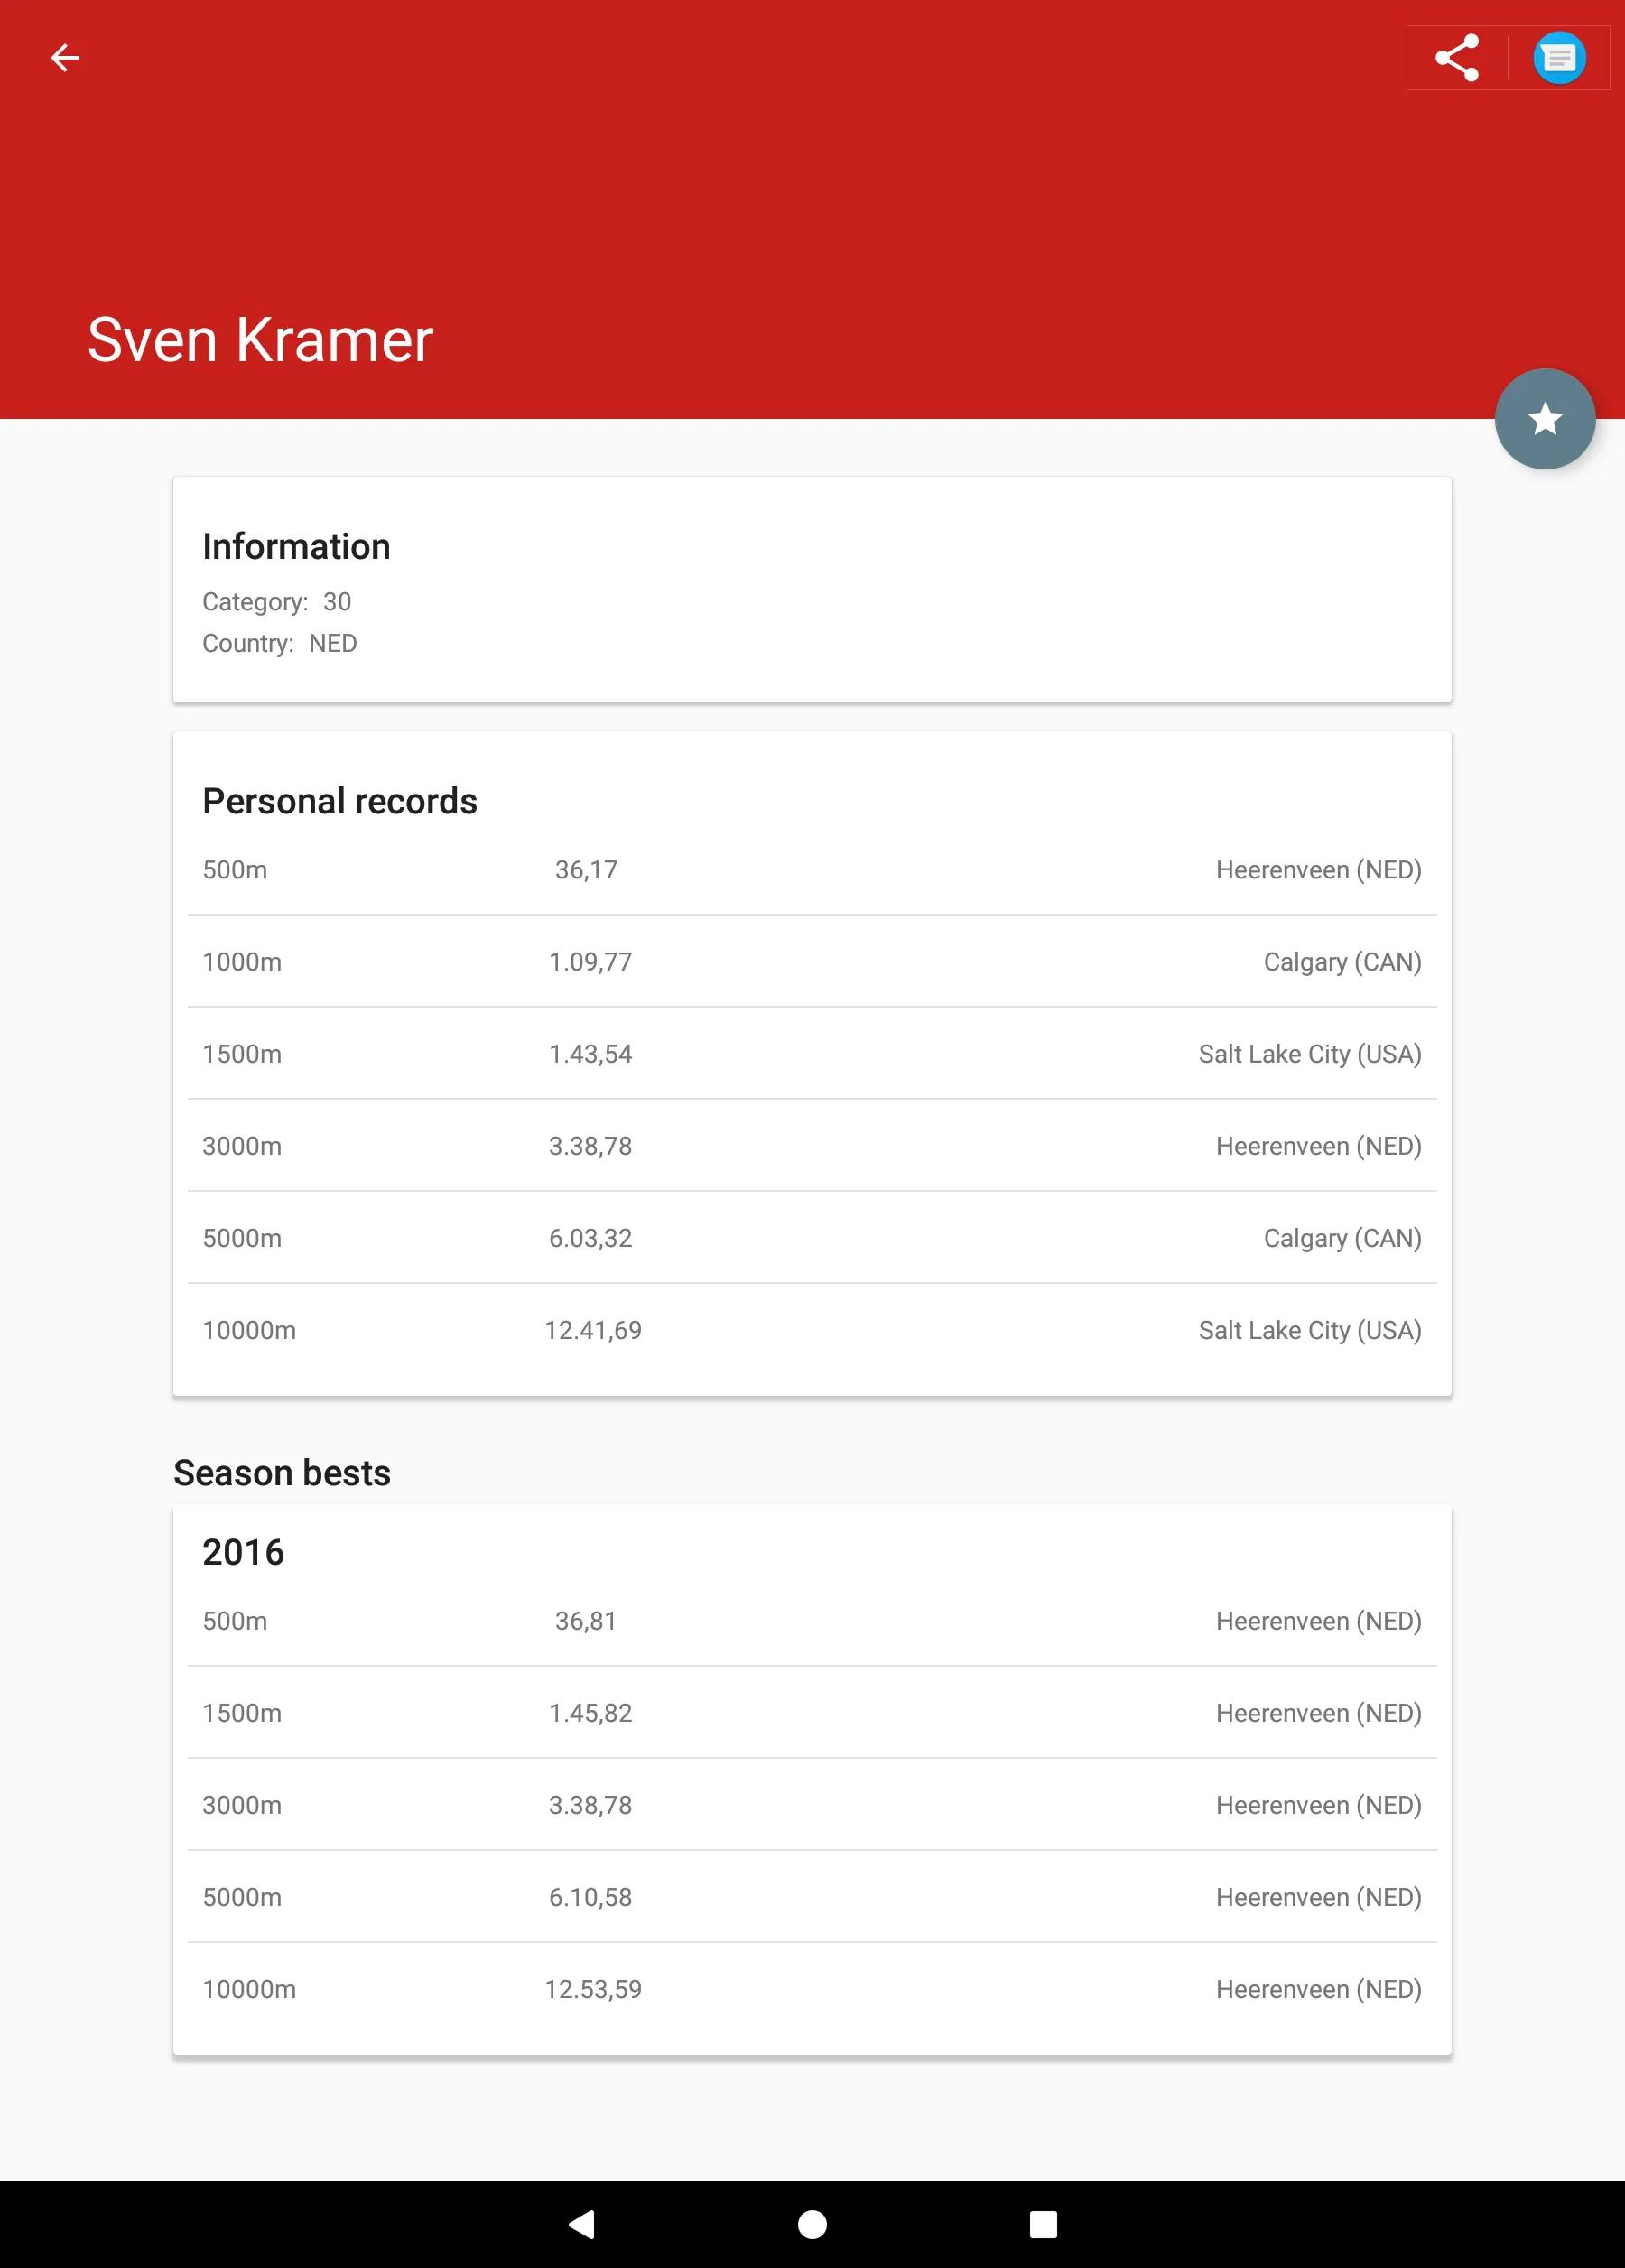Screen dimensions: 1625x2268
Task: Tap Calgary (CAN) in the 5000m row
Action: click(1342, 1238)
